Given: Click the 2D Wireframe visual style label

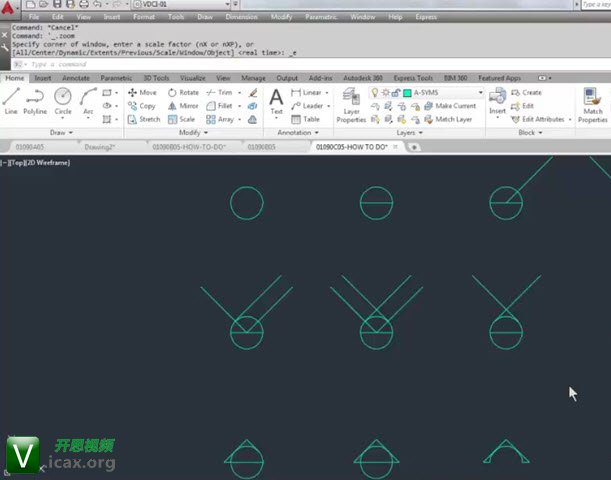Looking at the screenshot, I should point(49,162).
